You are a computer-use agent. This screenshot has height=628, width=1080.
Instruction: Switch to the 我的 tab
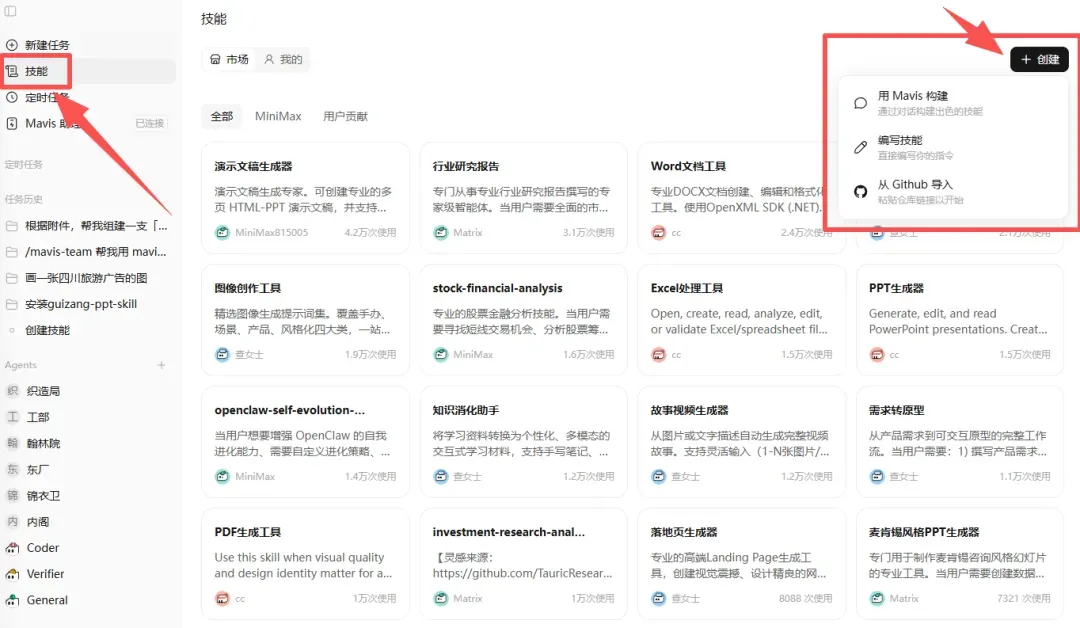tap(283, 59)
